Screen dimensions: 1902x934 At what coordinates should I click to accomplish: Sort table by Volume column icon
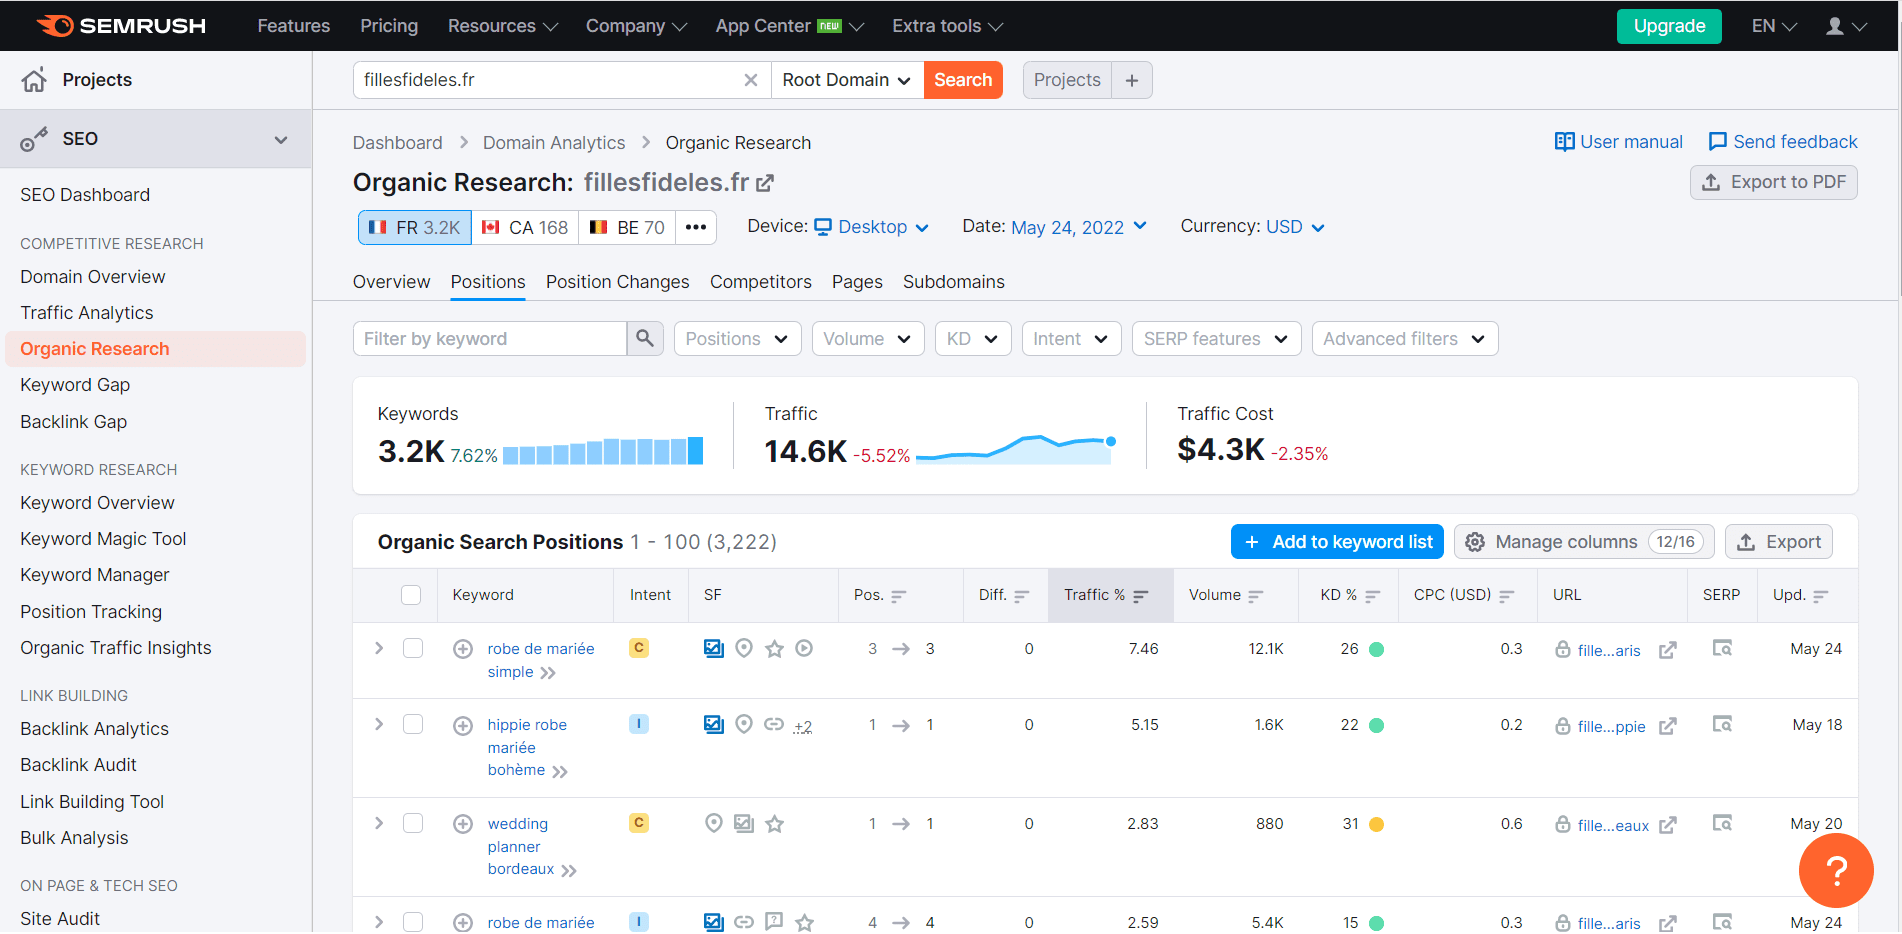[x=1256, y=596]
